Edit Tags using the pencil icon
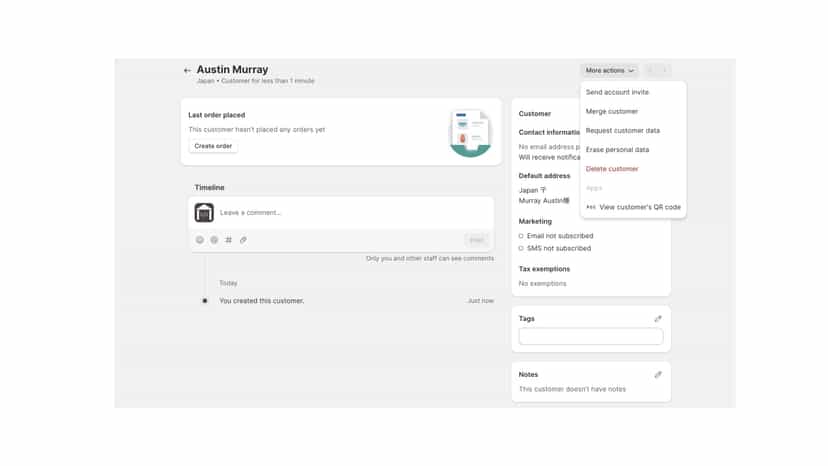The image size is (828, 466). 658,319
